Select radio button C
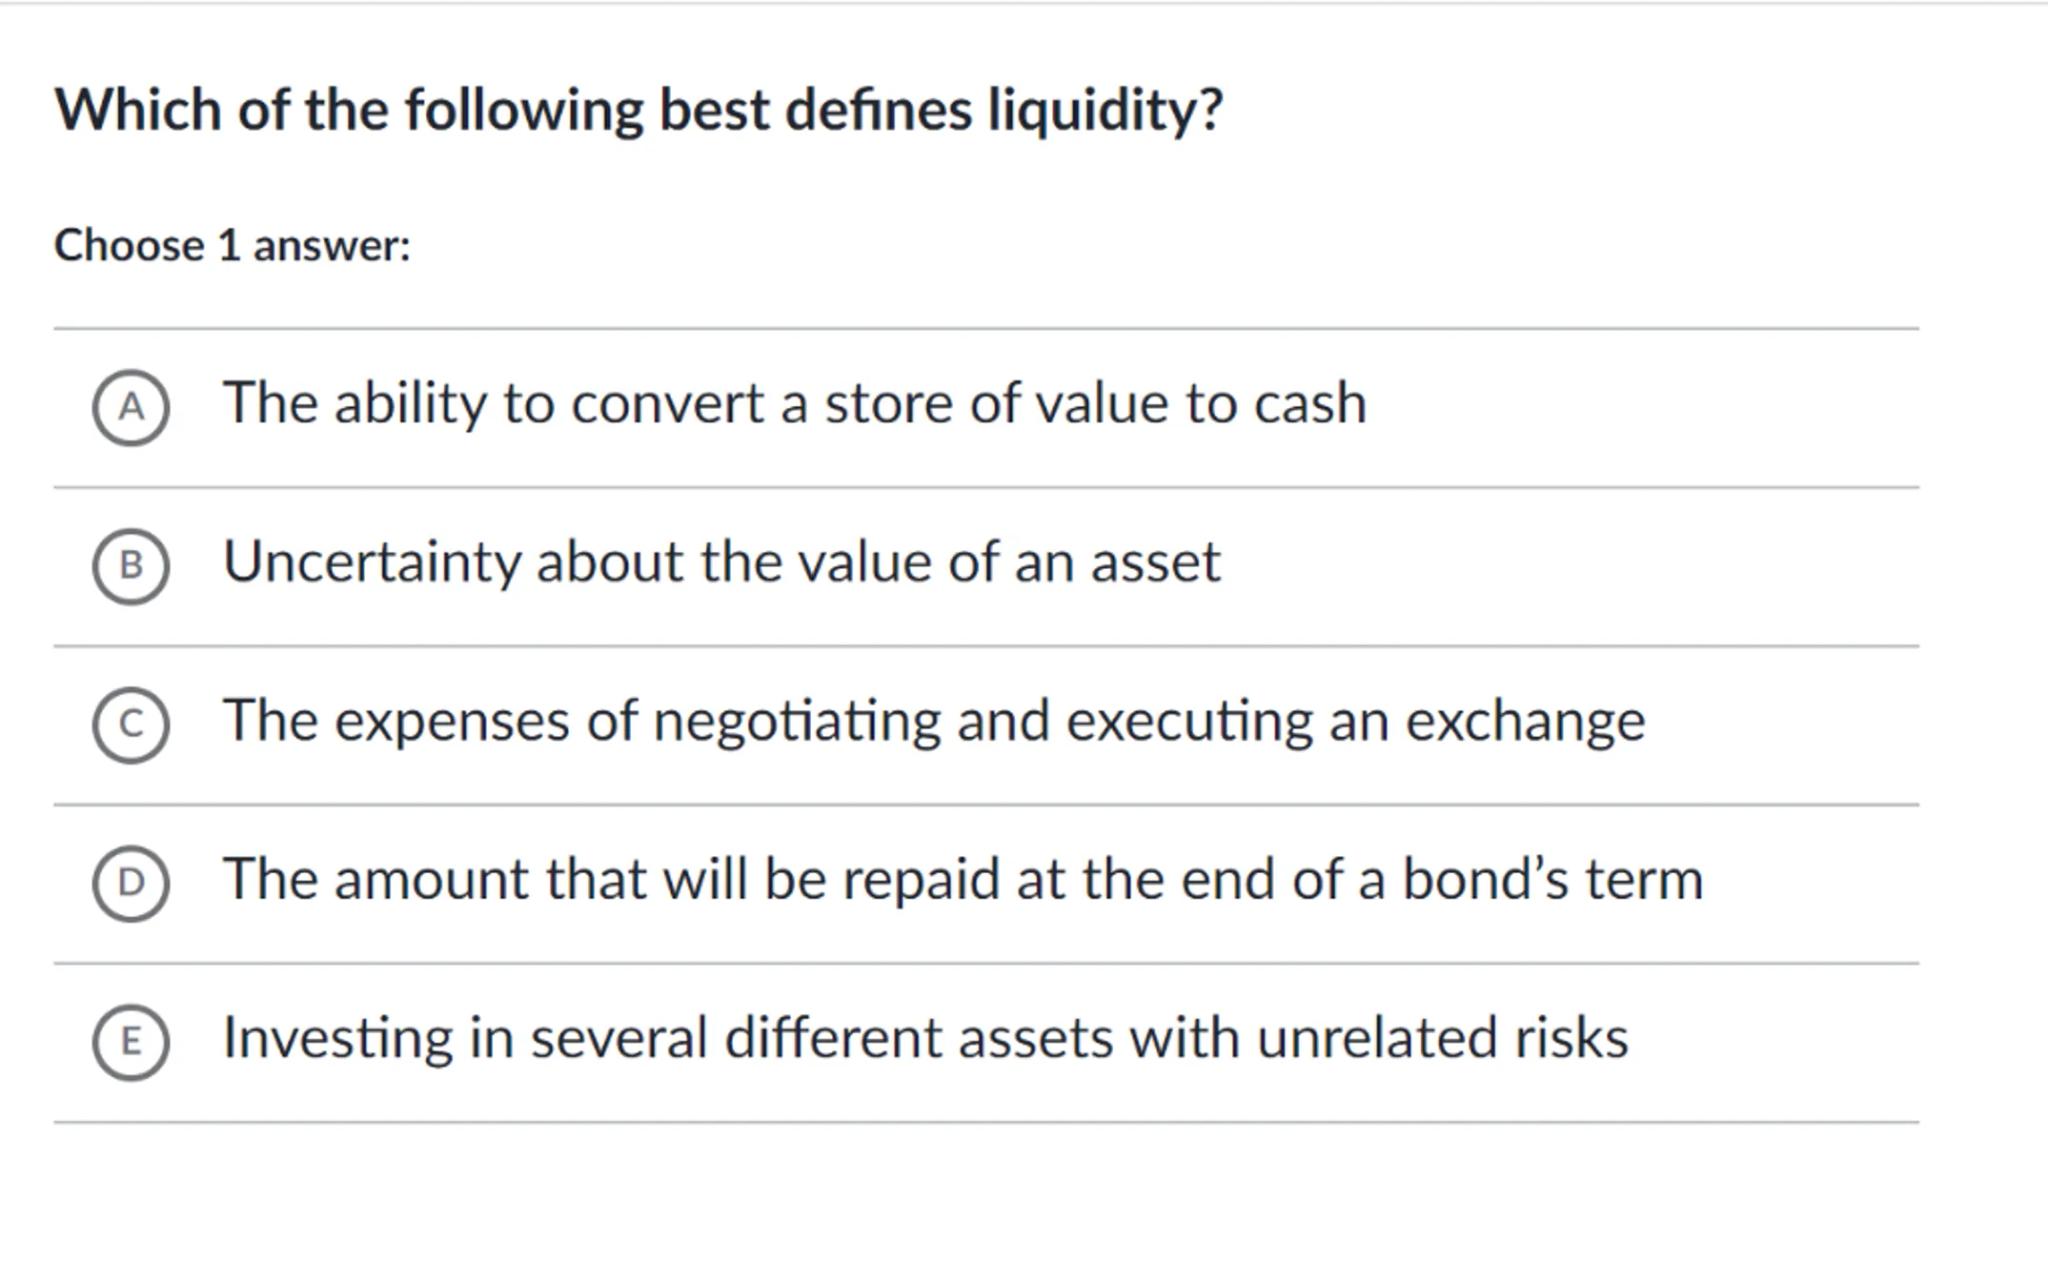Viewport: 2048px width, 1263px height. coord(131,724)
